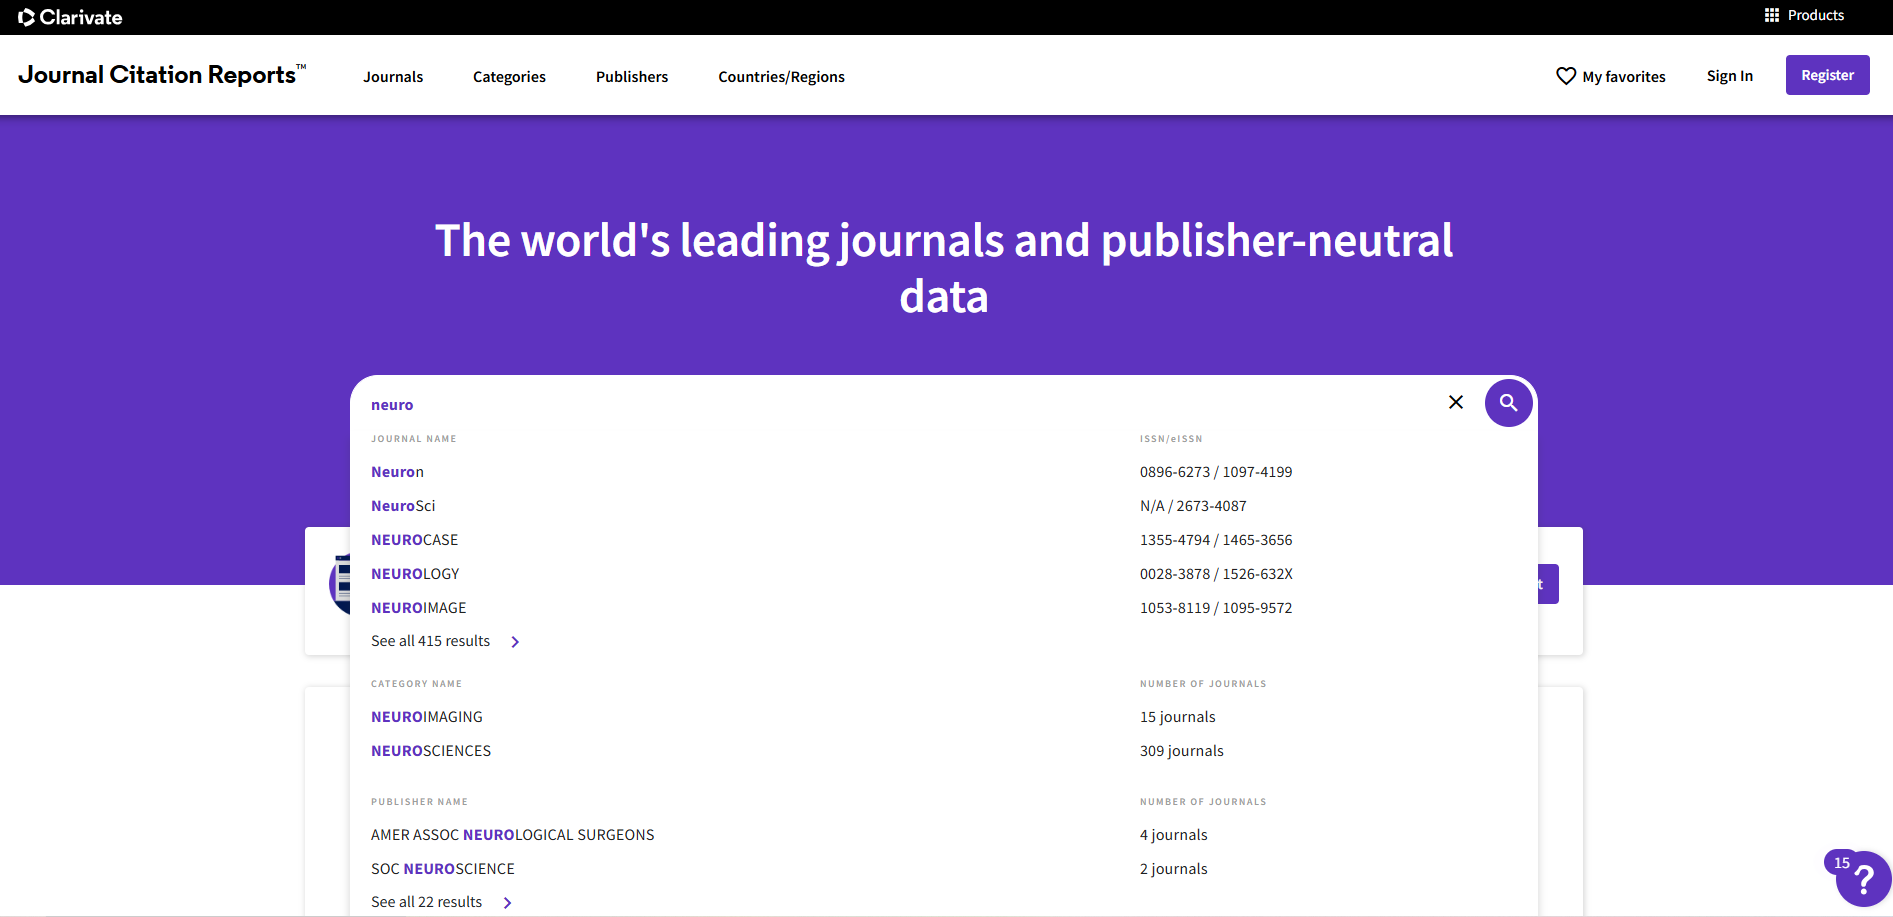Open See all 22 results link
1893x917 pixels.
[x=426, y=902]
